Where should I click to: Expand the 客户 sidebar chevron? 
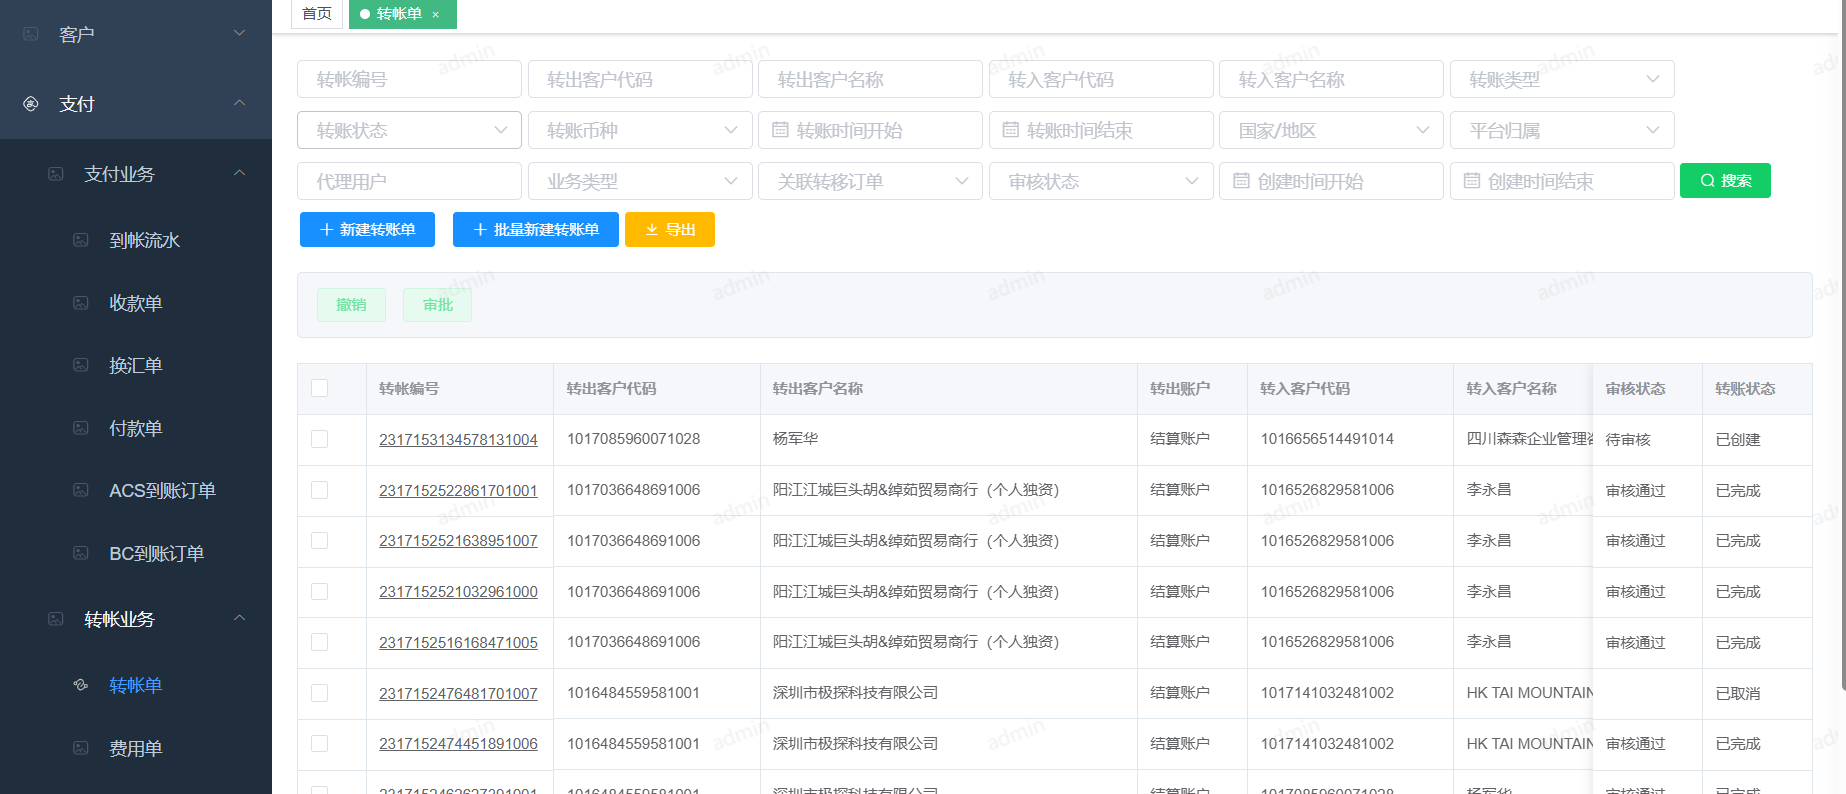pyautogui.click(x=239, y=33)
